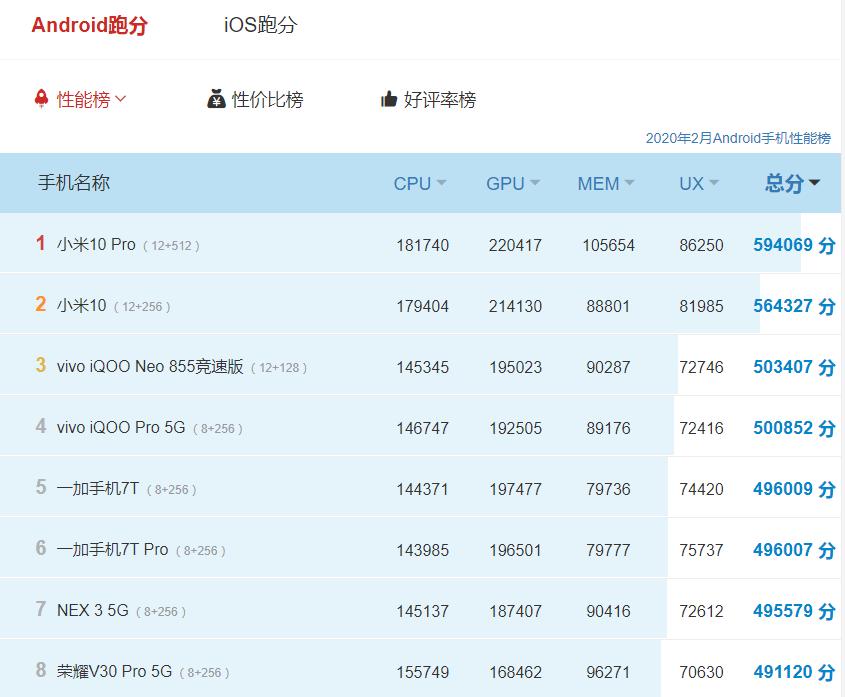
Task: Click CPU score 145137
Action: tap(422, 611)
